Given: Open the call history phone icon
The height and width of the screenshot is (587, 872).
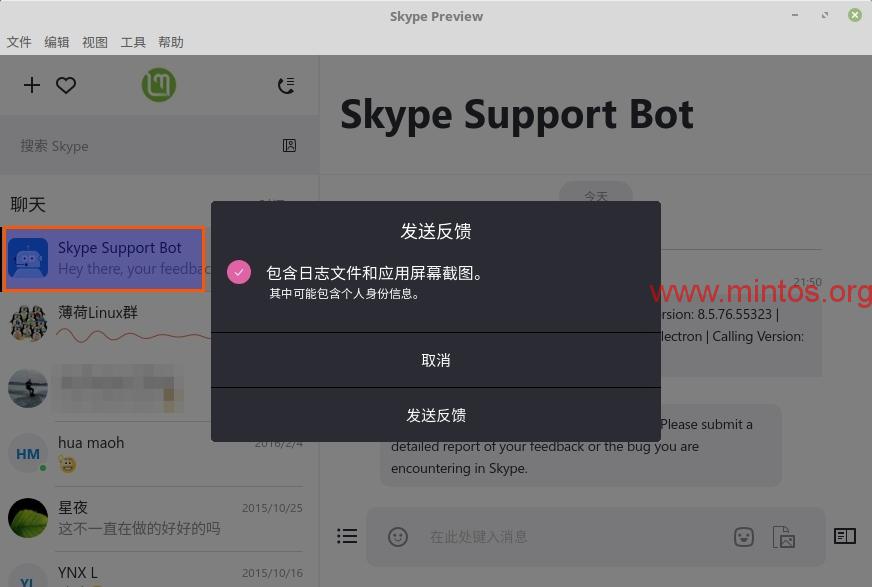Looking at the screenshot, I should pos(286,85).
